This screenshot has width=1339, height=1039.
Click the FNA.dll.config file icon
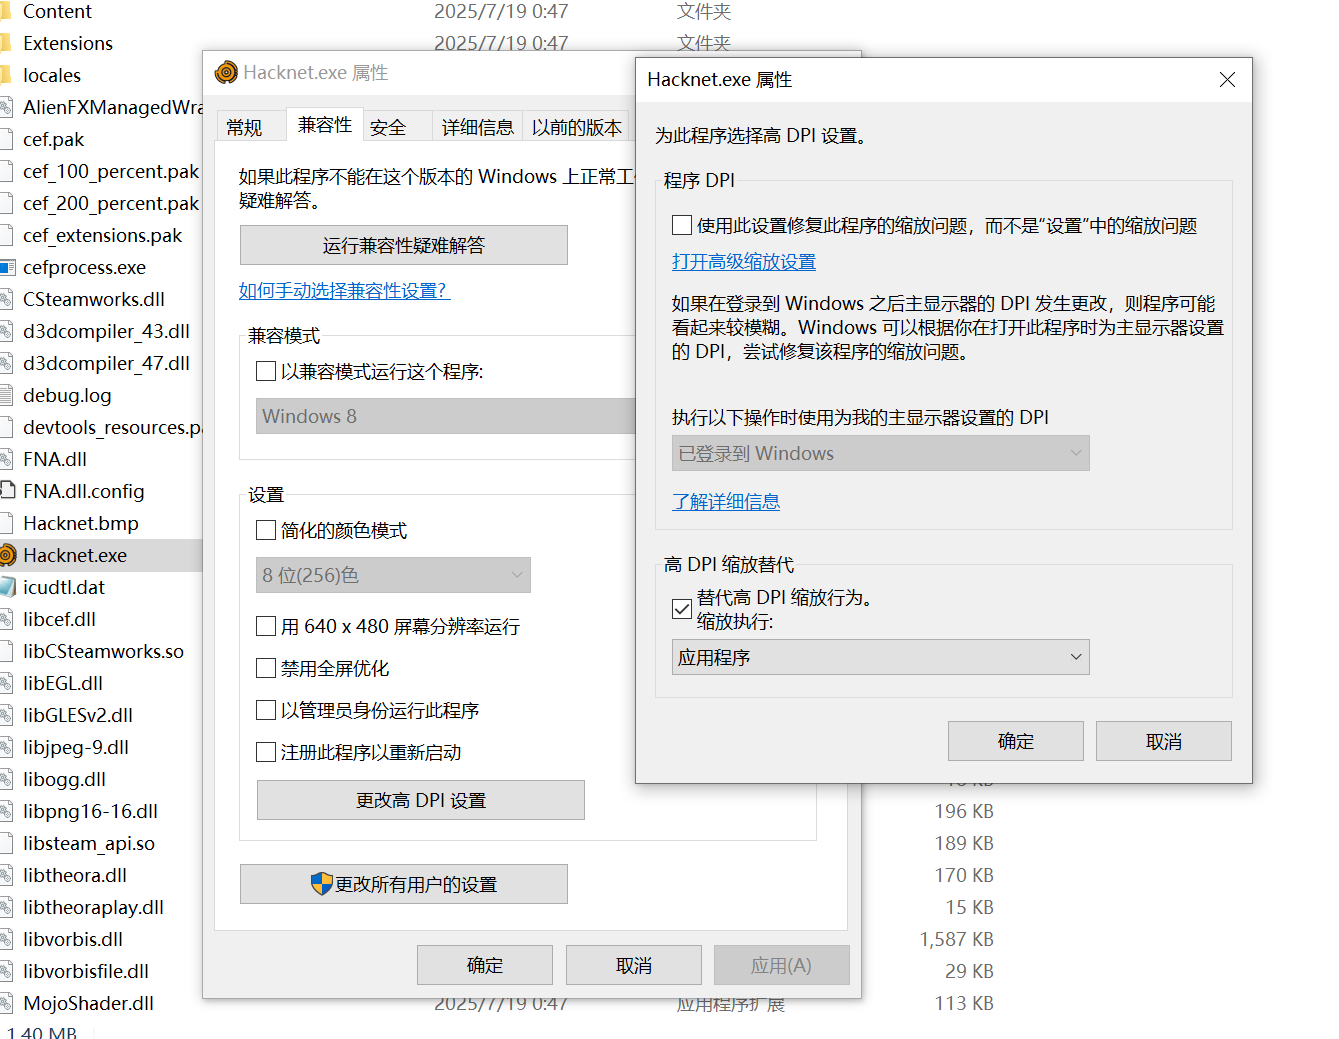[7, 491]
